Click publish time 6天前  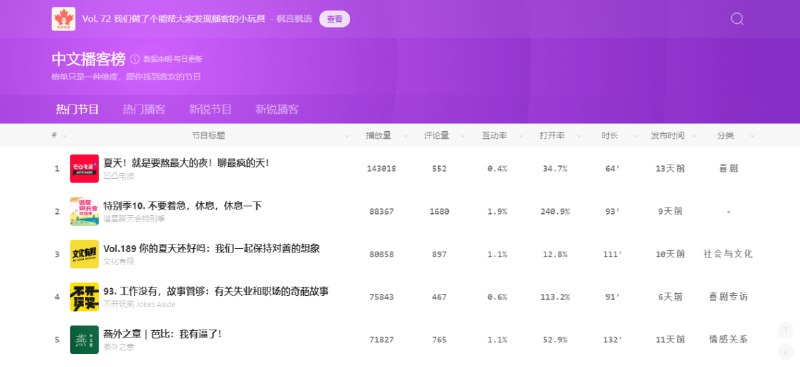pyautogui.click(x=670, y=297)
